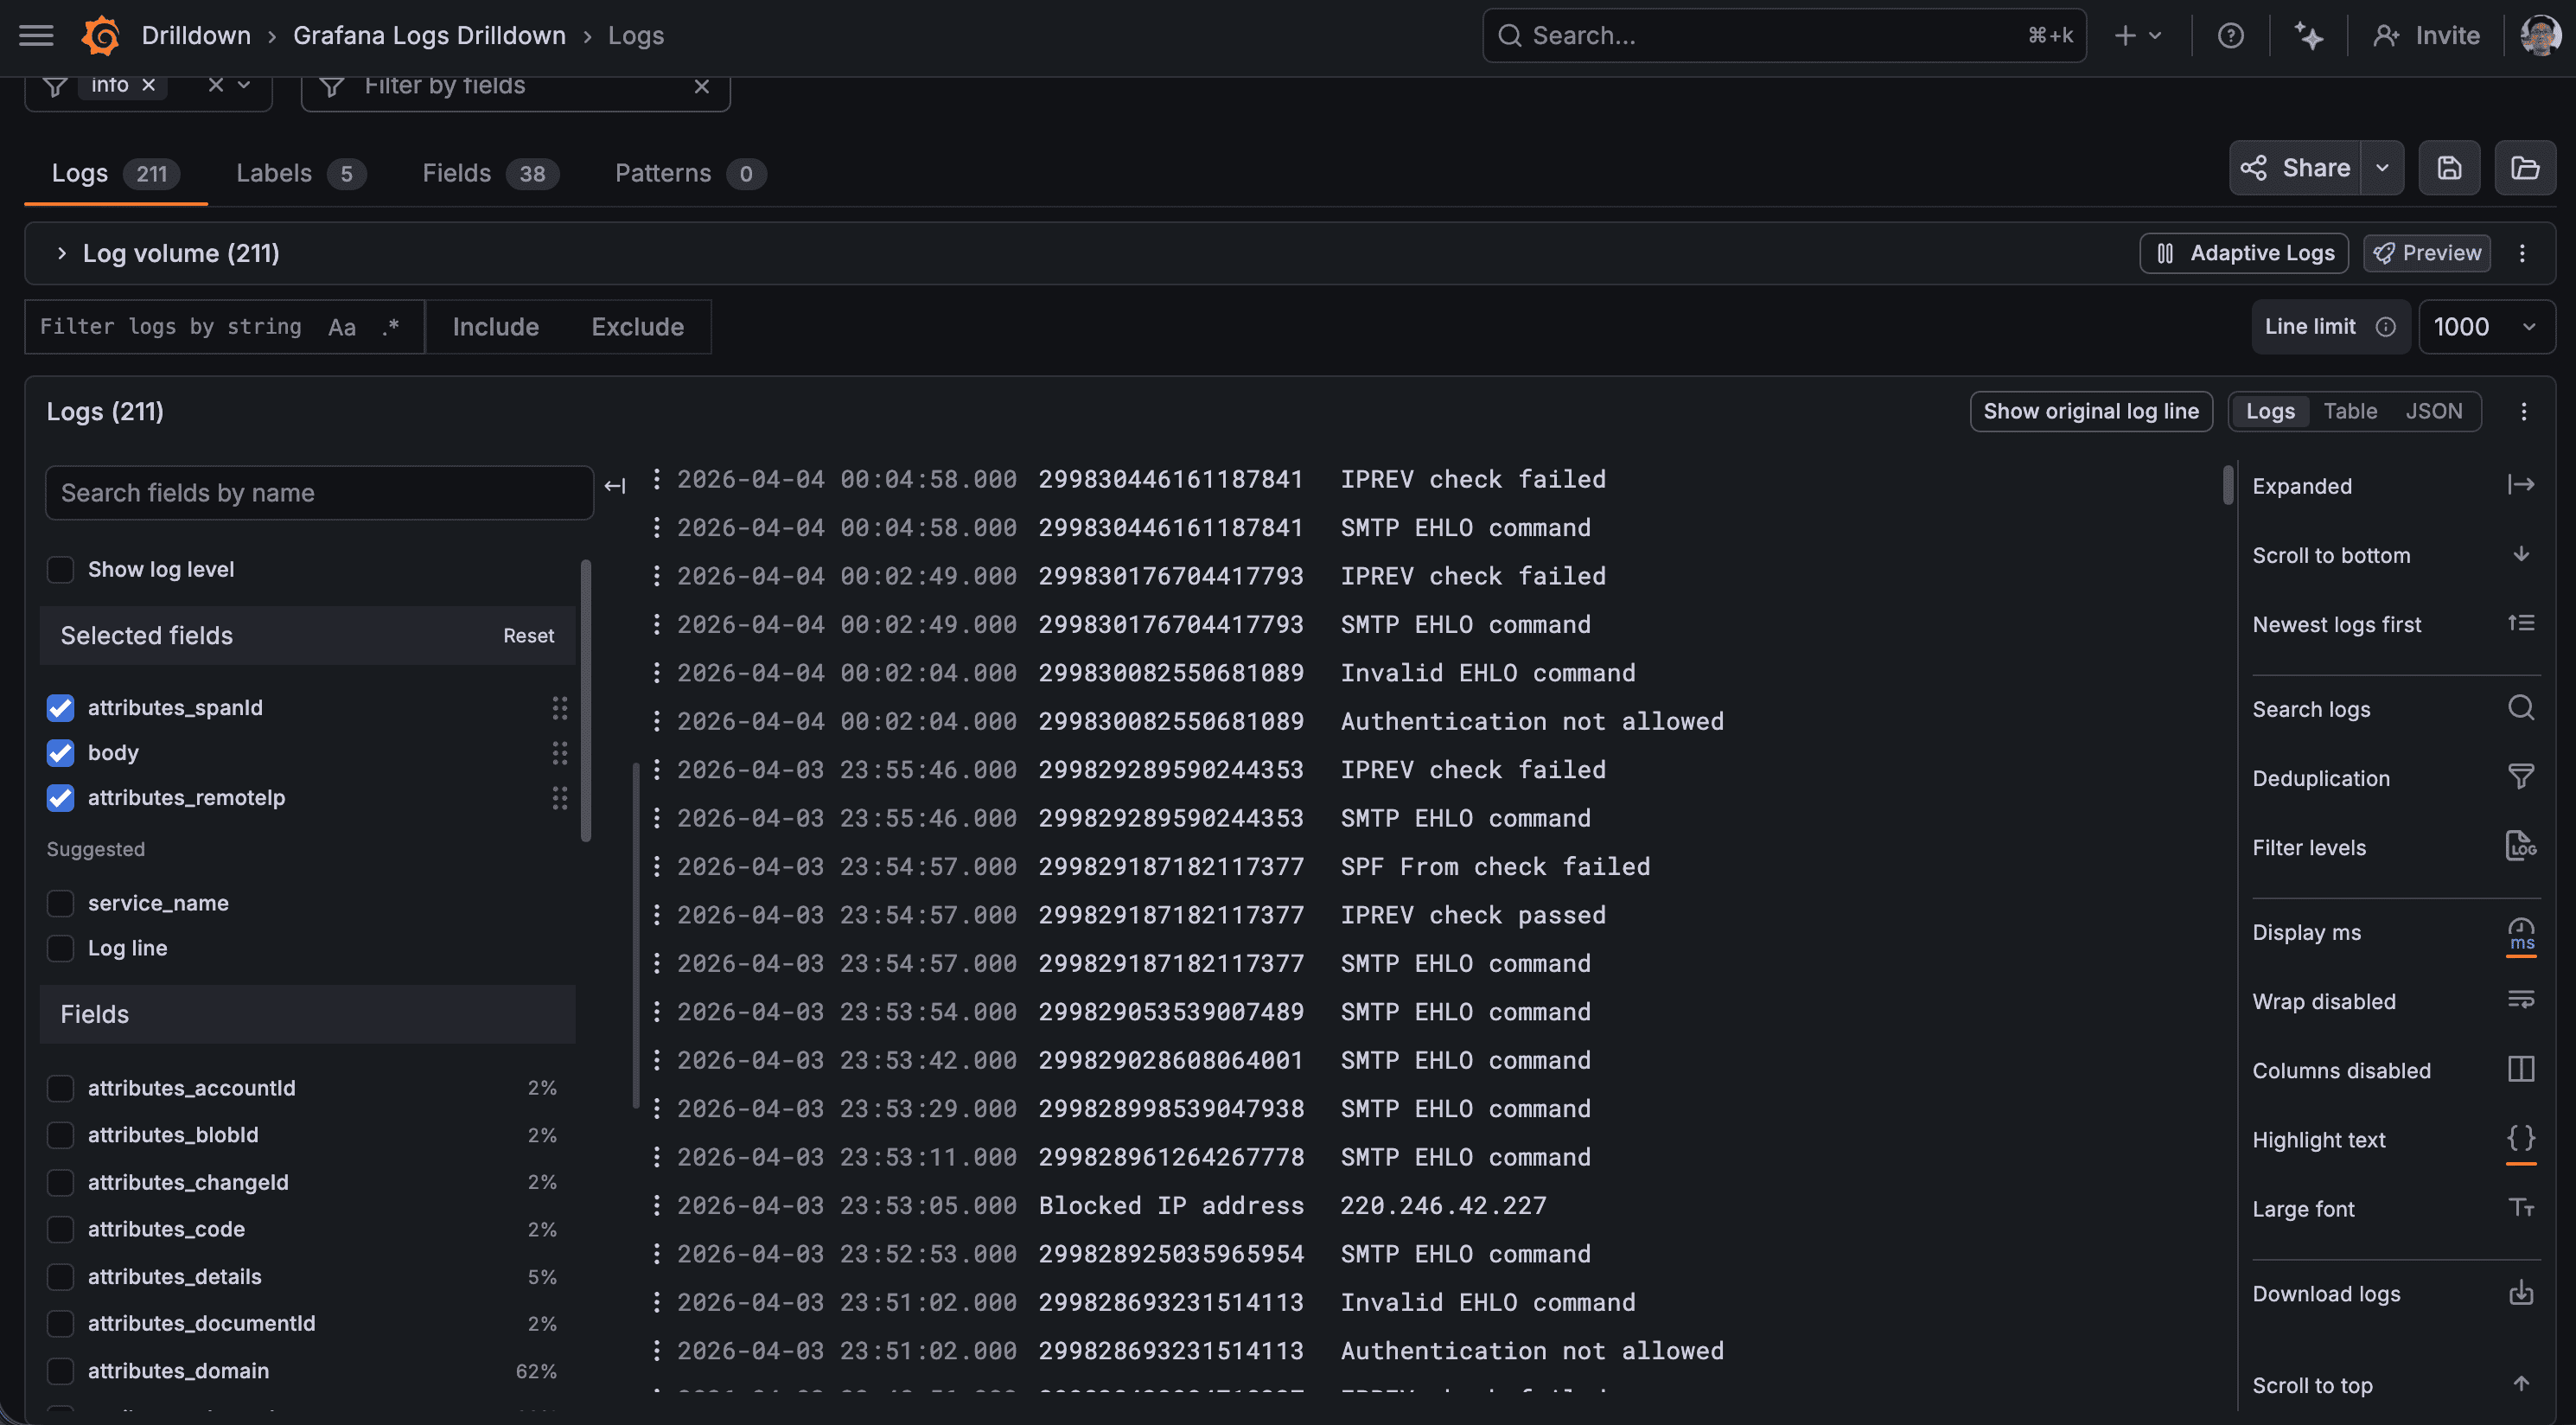Switch to the Labels tab

[273, 172]
